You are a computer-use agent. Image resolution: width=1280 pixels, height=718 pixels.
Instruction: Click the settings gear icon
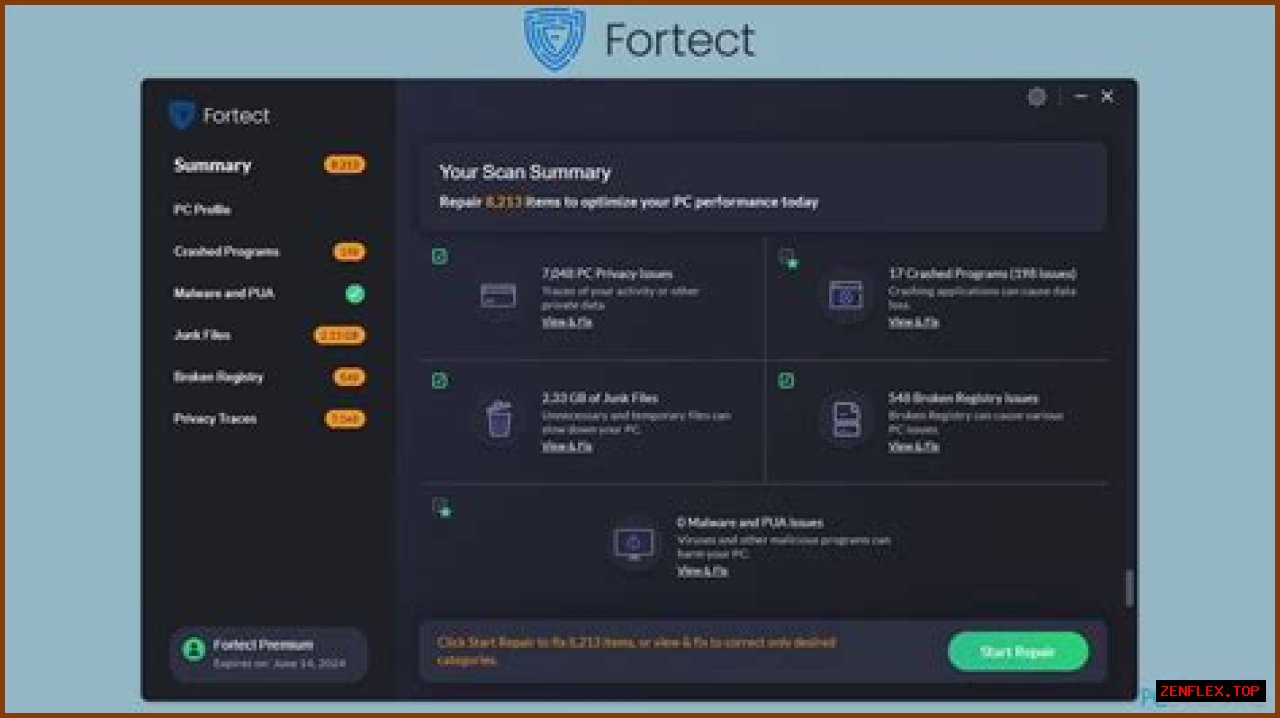(x=1037, y=97)
